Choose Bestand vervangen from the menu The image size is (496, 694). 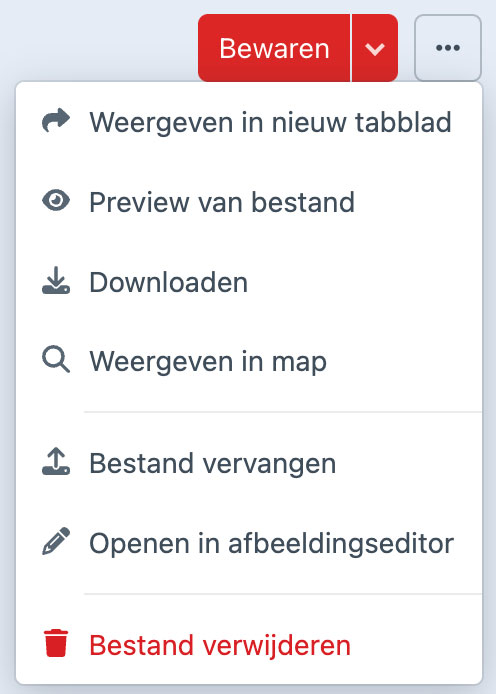point(249,463)
